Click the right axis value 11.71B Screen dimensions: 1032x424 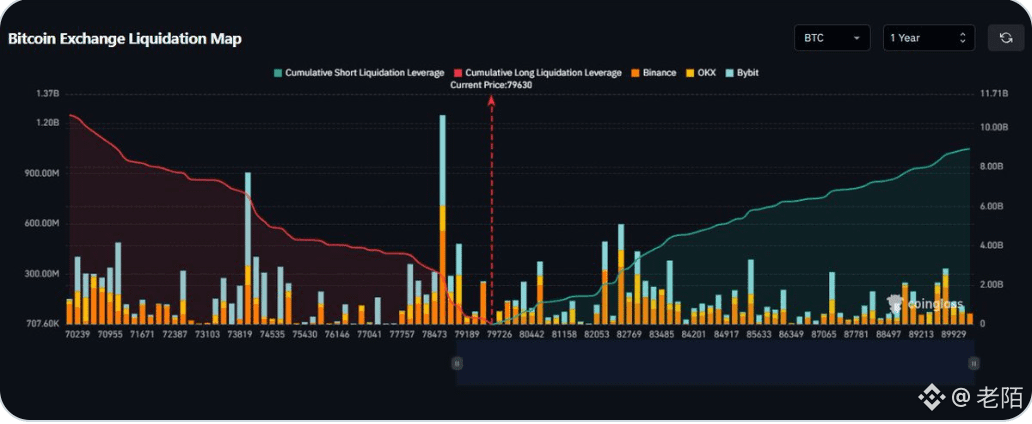(x=994, y=93)
